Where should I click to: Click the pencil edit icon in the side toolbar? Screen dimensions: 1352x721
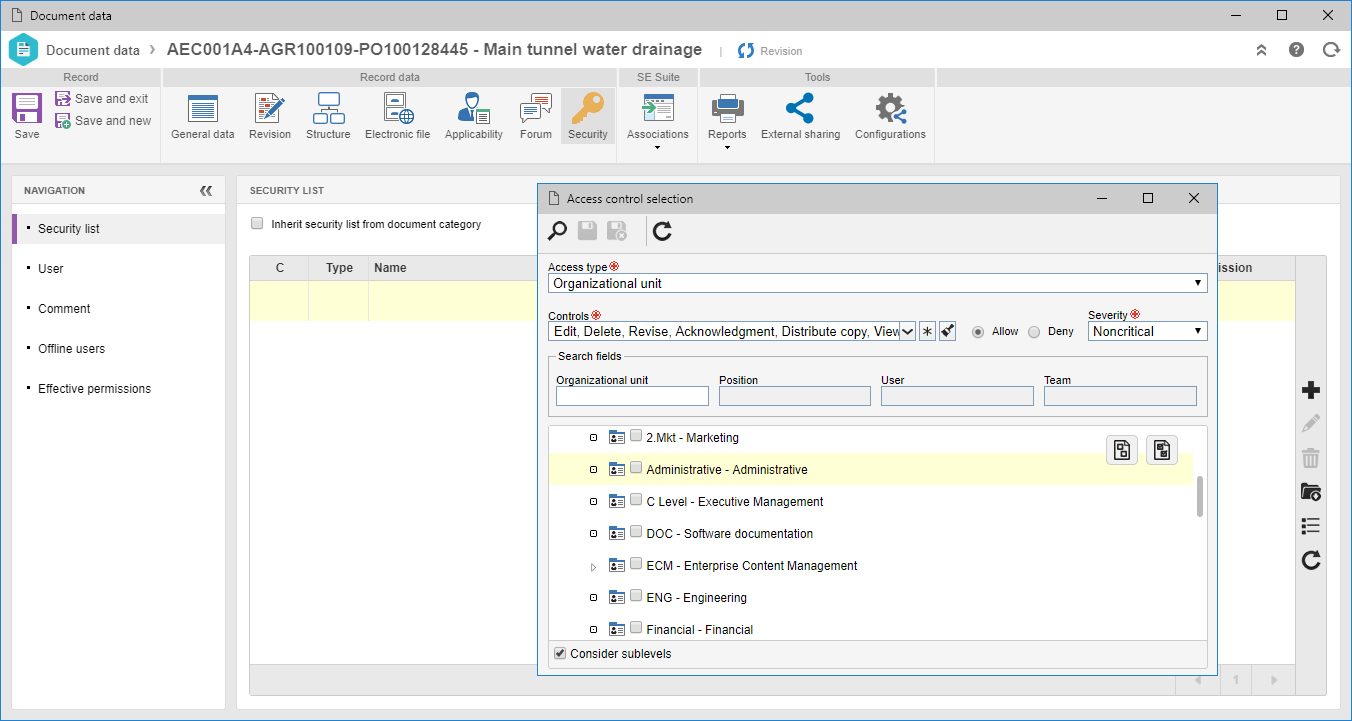(x=1311, y=424)
